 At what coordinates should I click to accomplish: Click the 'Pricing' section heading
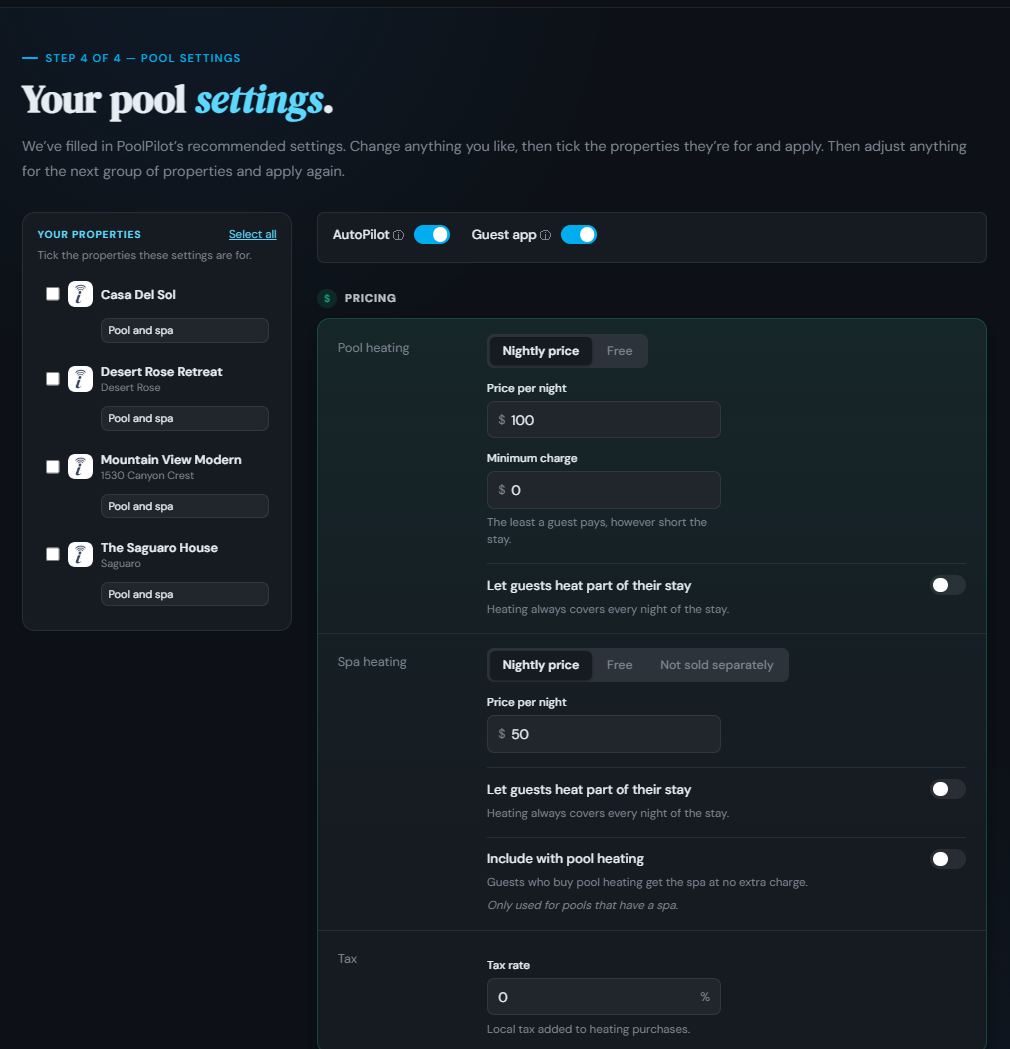[370, 298]
